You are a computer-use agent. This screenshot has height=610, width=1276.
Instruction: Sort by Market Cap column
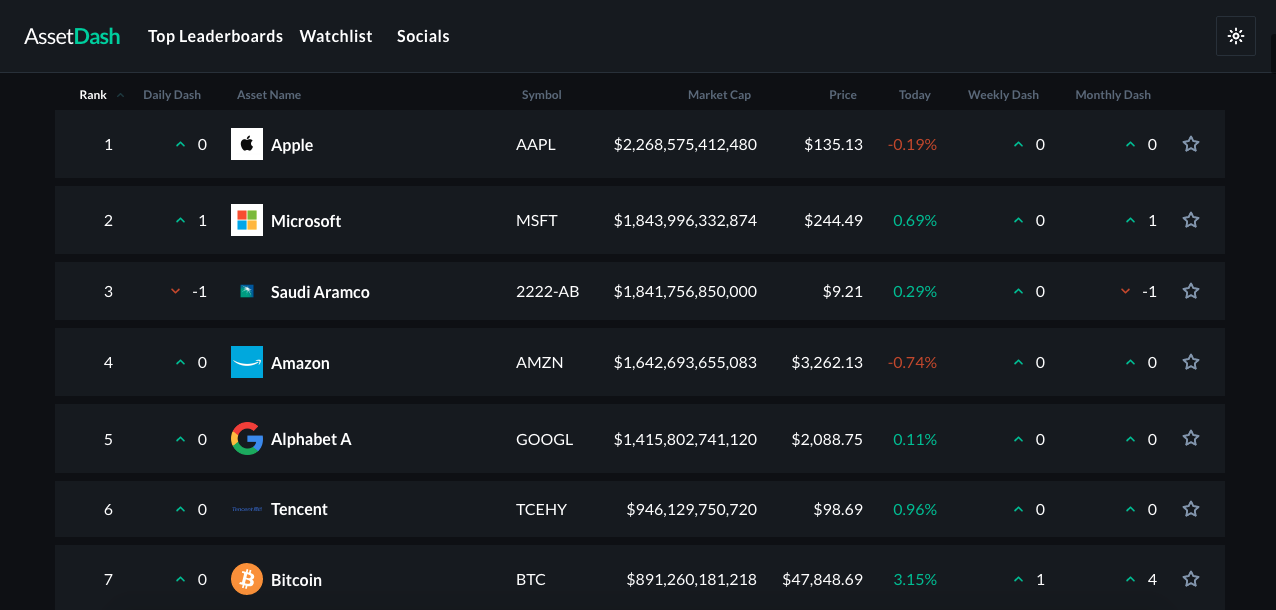719,95
